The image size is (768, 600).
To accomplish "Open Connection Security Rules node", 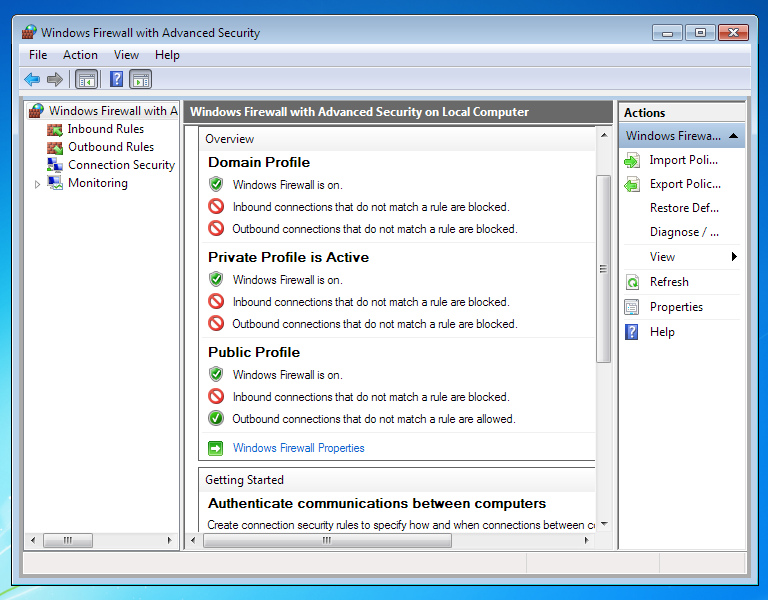I will click(x=120, y=165).
